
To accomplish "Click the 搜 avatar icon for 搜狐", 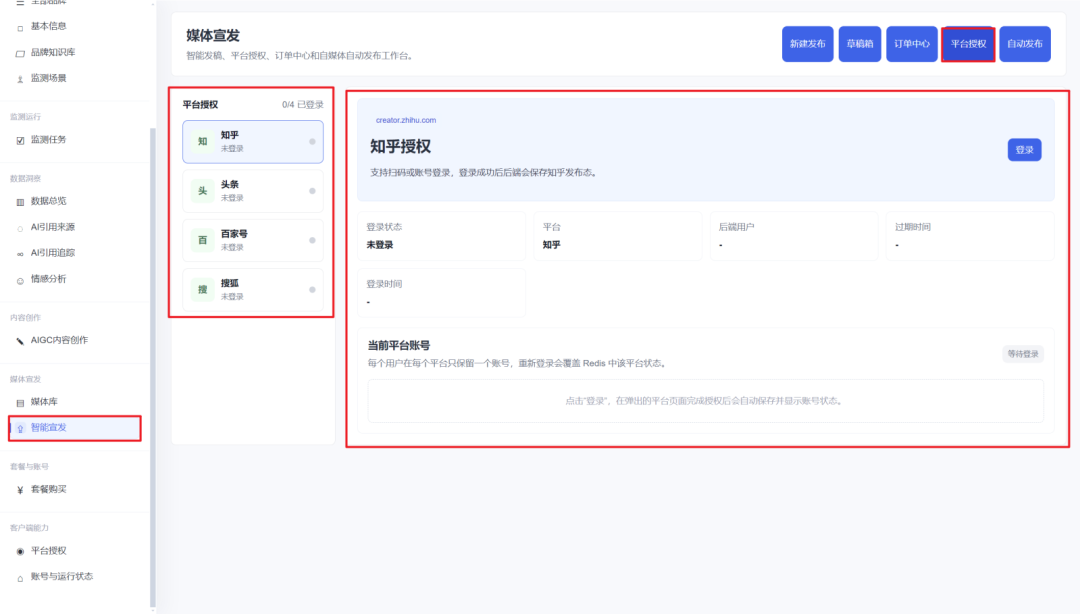I will [202, 289].
